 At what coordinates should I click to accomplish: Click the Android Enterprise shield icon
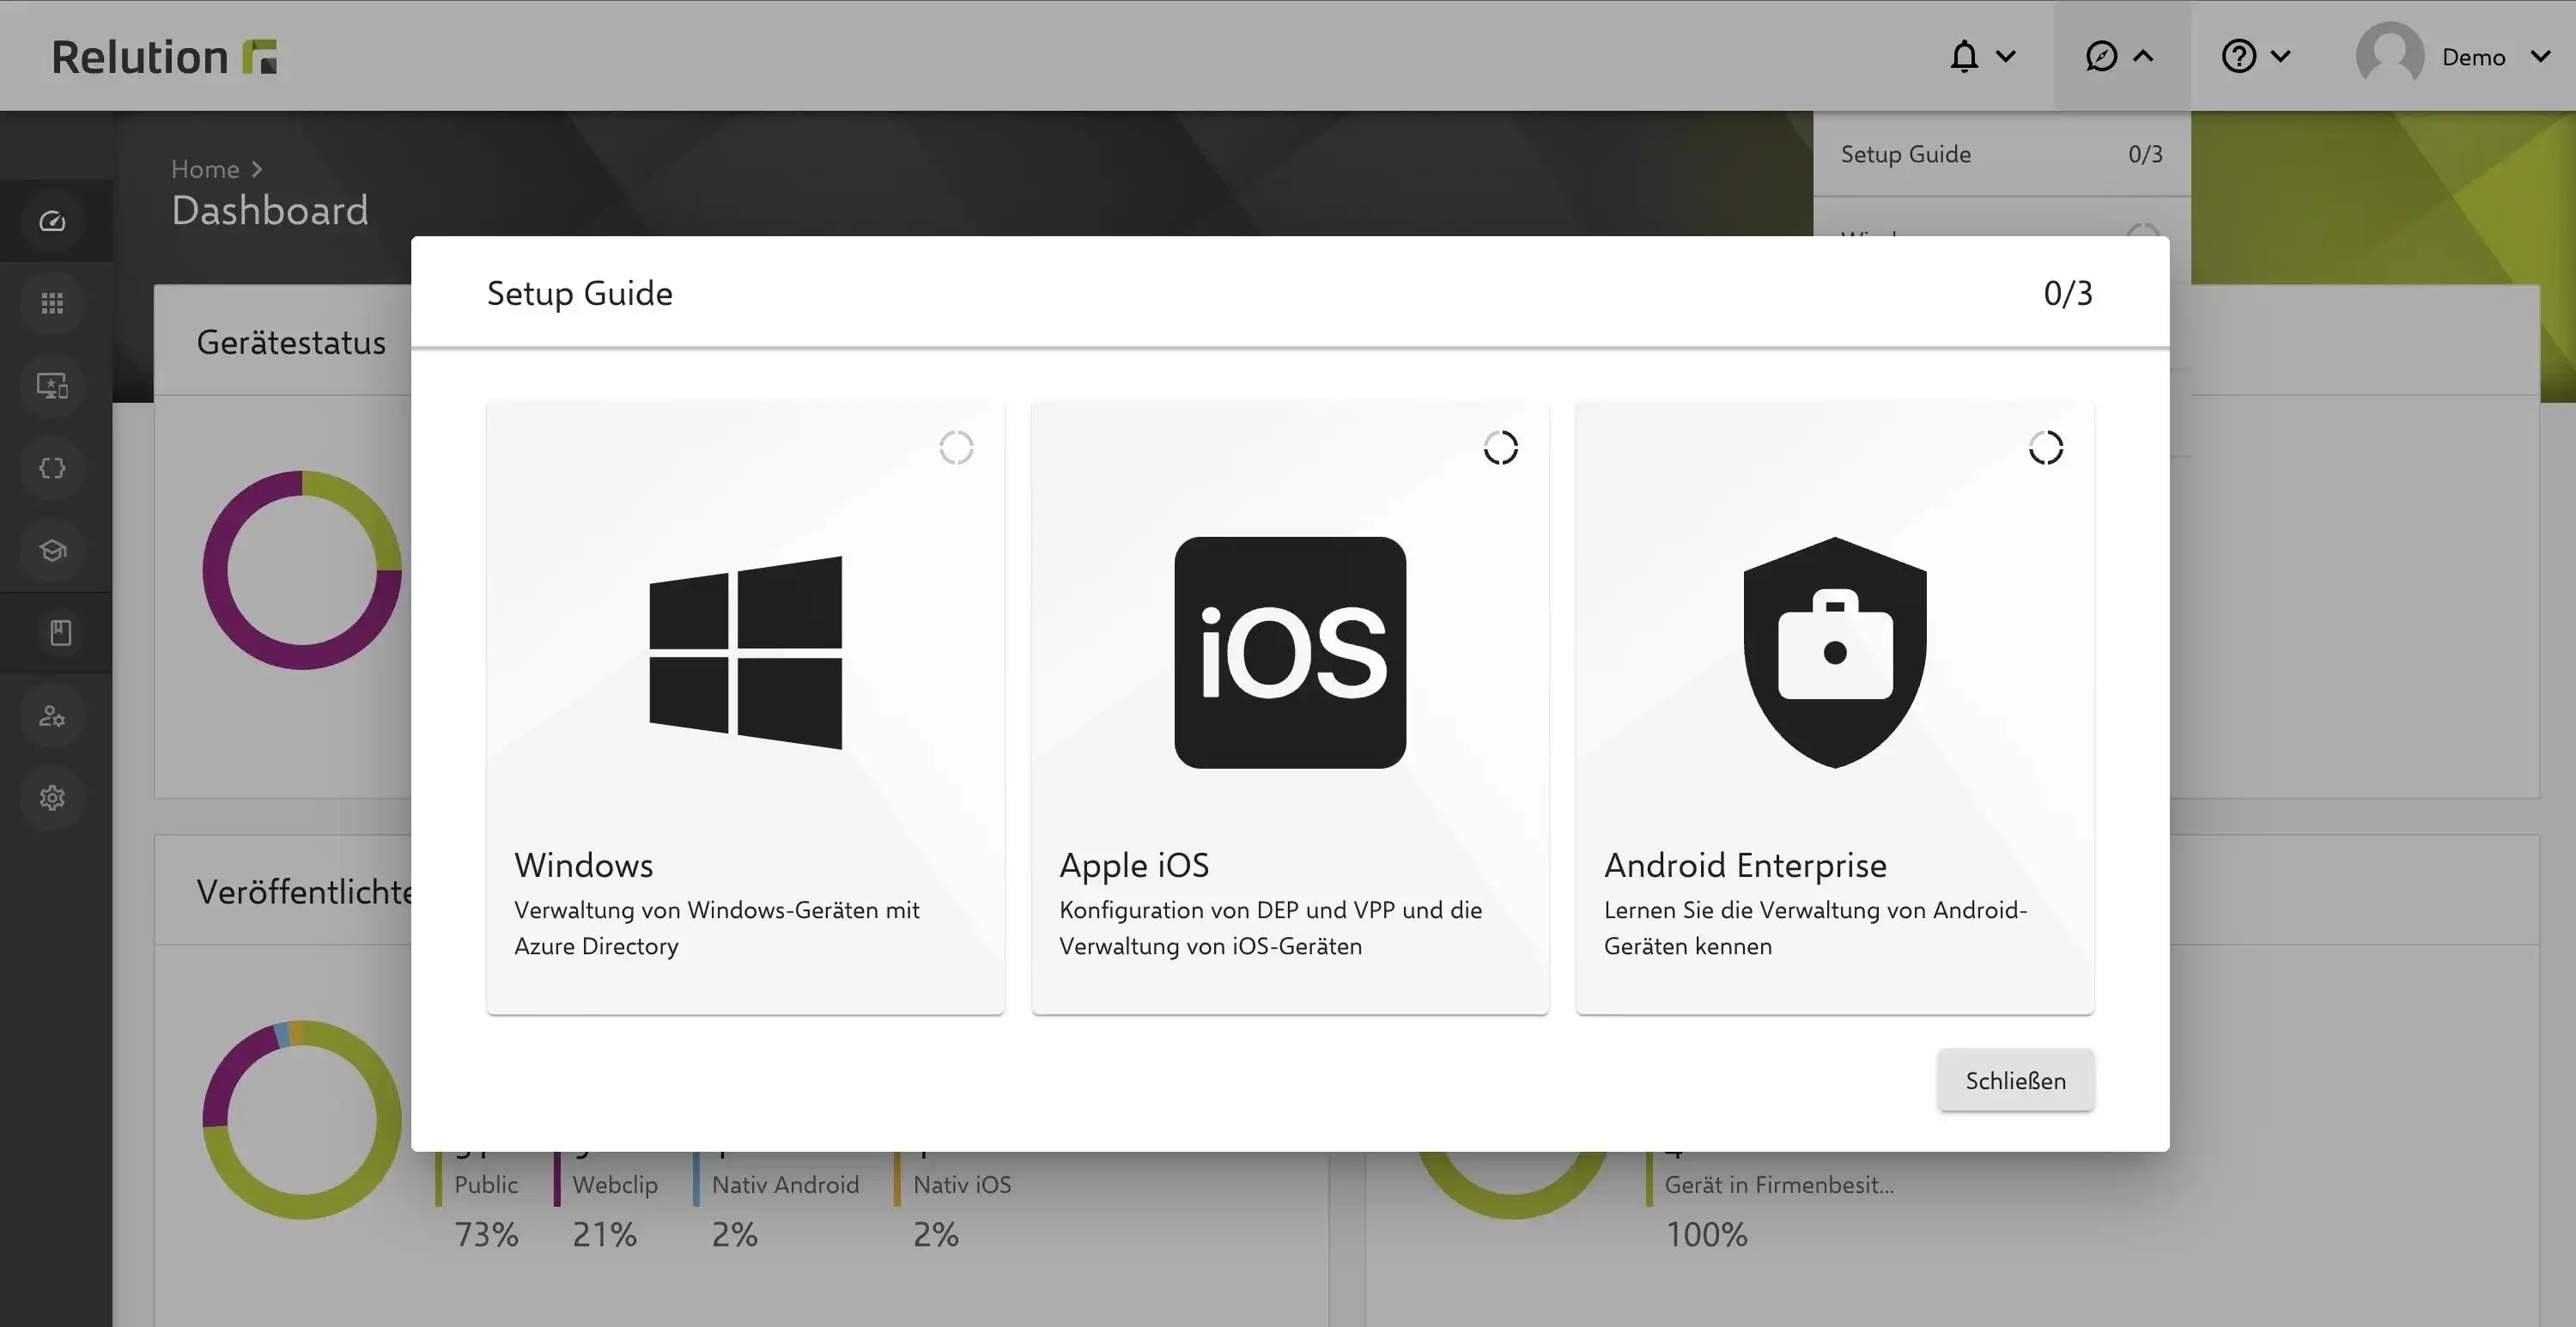[x=1835, y=652]
